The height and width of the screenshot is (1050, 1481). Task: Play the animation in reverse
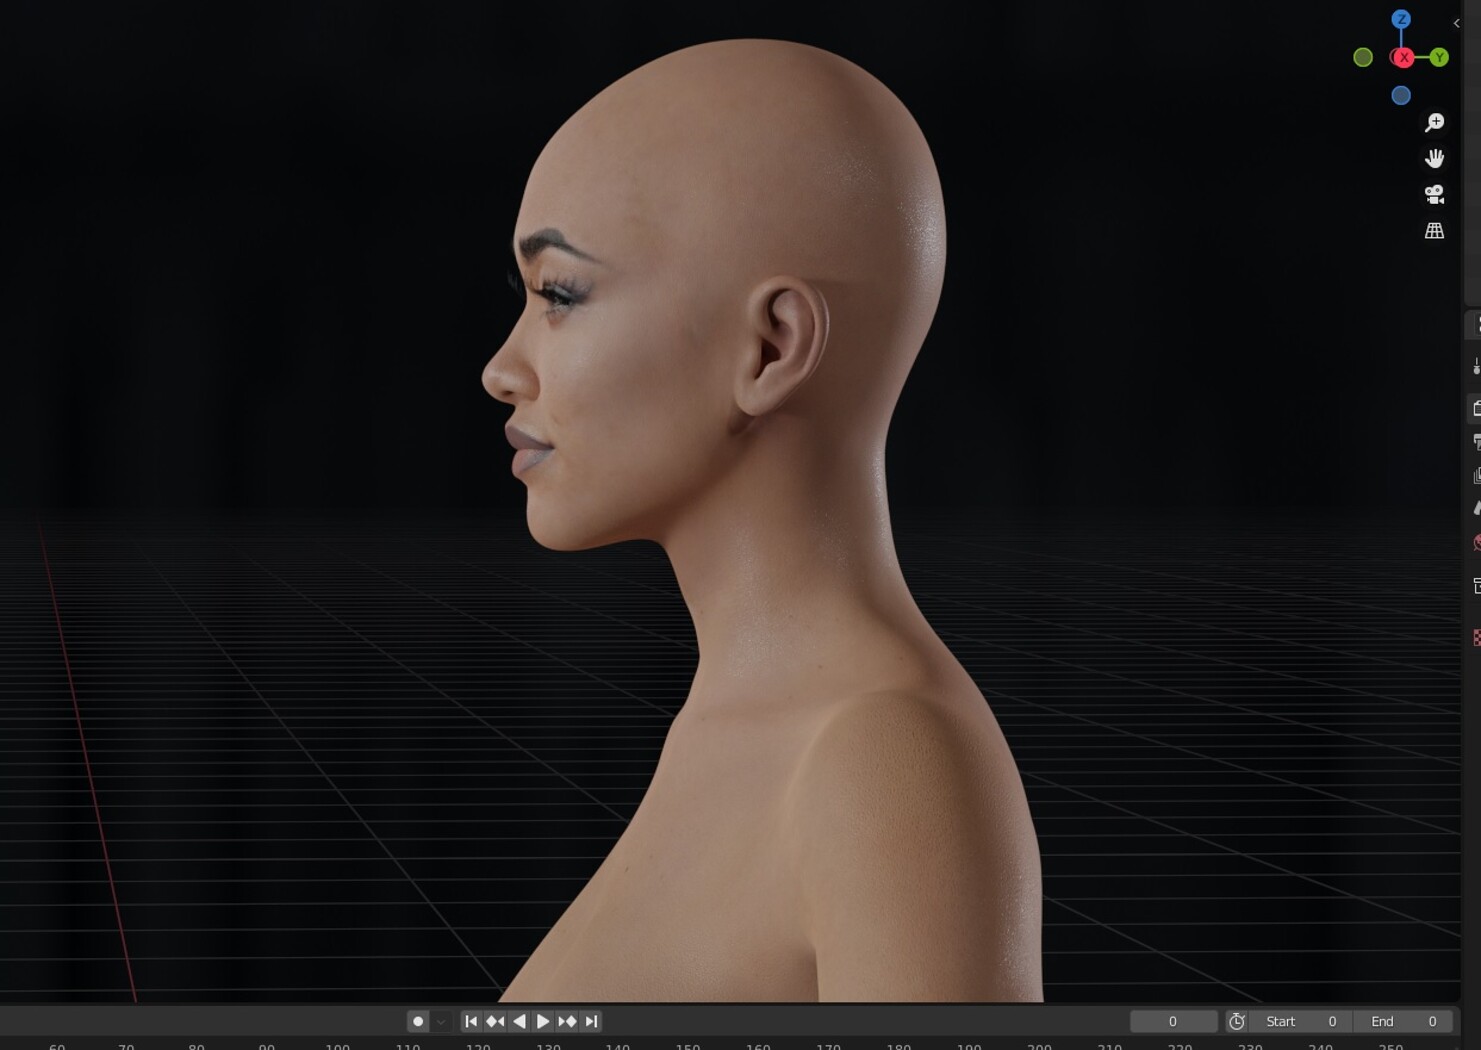point(519,1021)
